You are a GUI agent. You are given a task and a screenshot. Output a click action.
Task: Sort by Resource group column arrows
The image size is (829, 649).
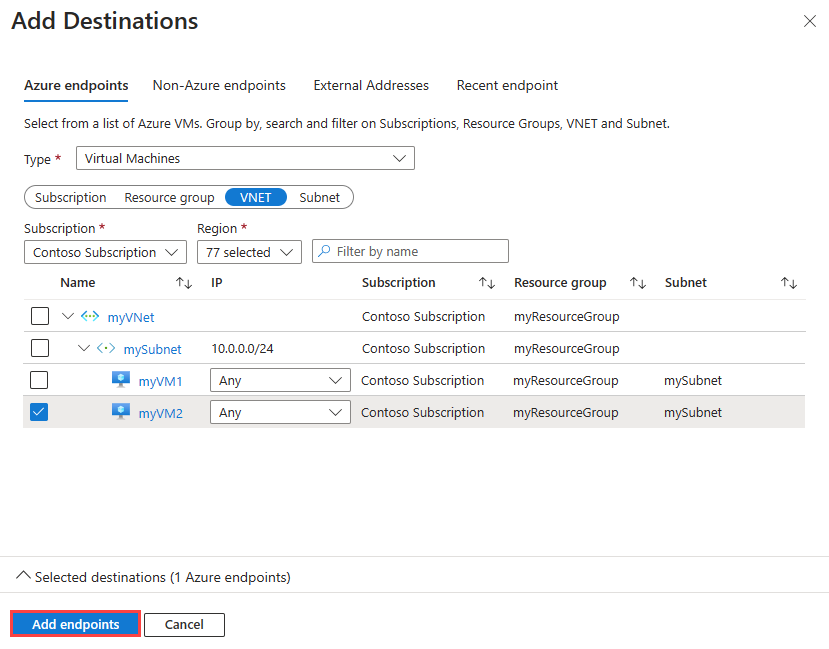[x=638, y=283]
